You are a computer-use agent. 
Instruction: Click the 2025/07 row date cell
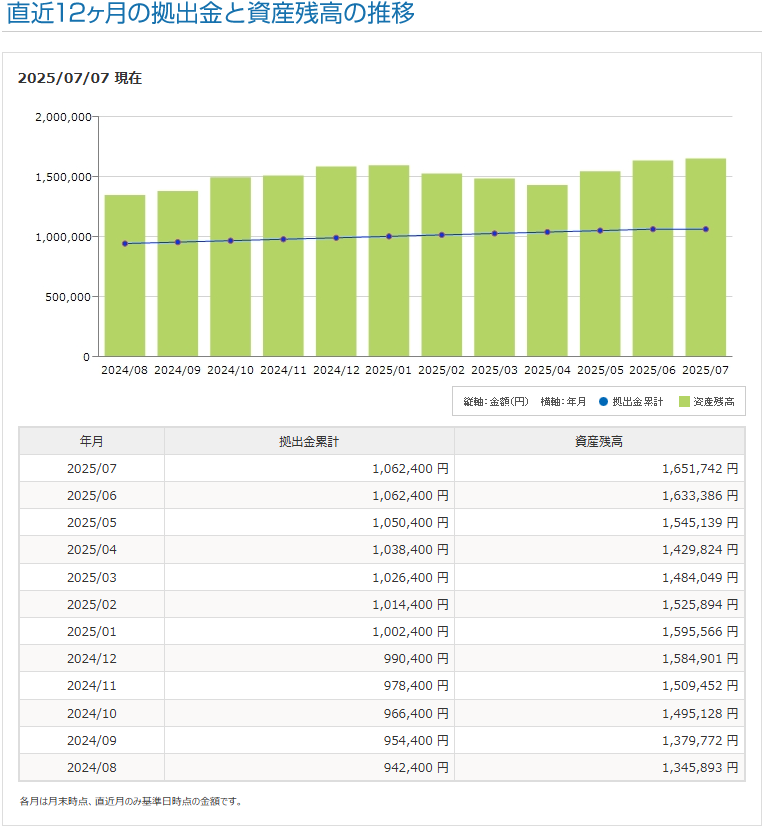[x=91, y=468]
